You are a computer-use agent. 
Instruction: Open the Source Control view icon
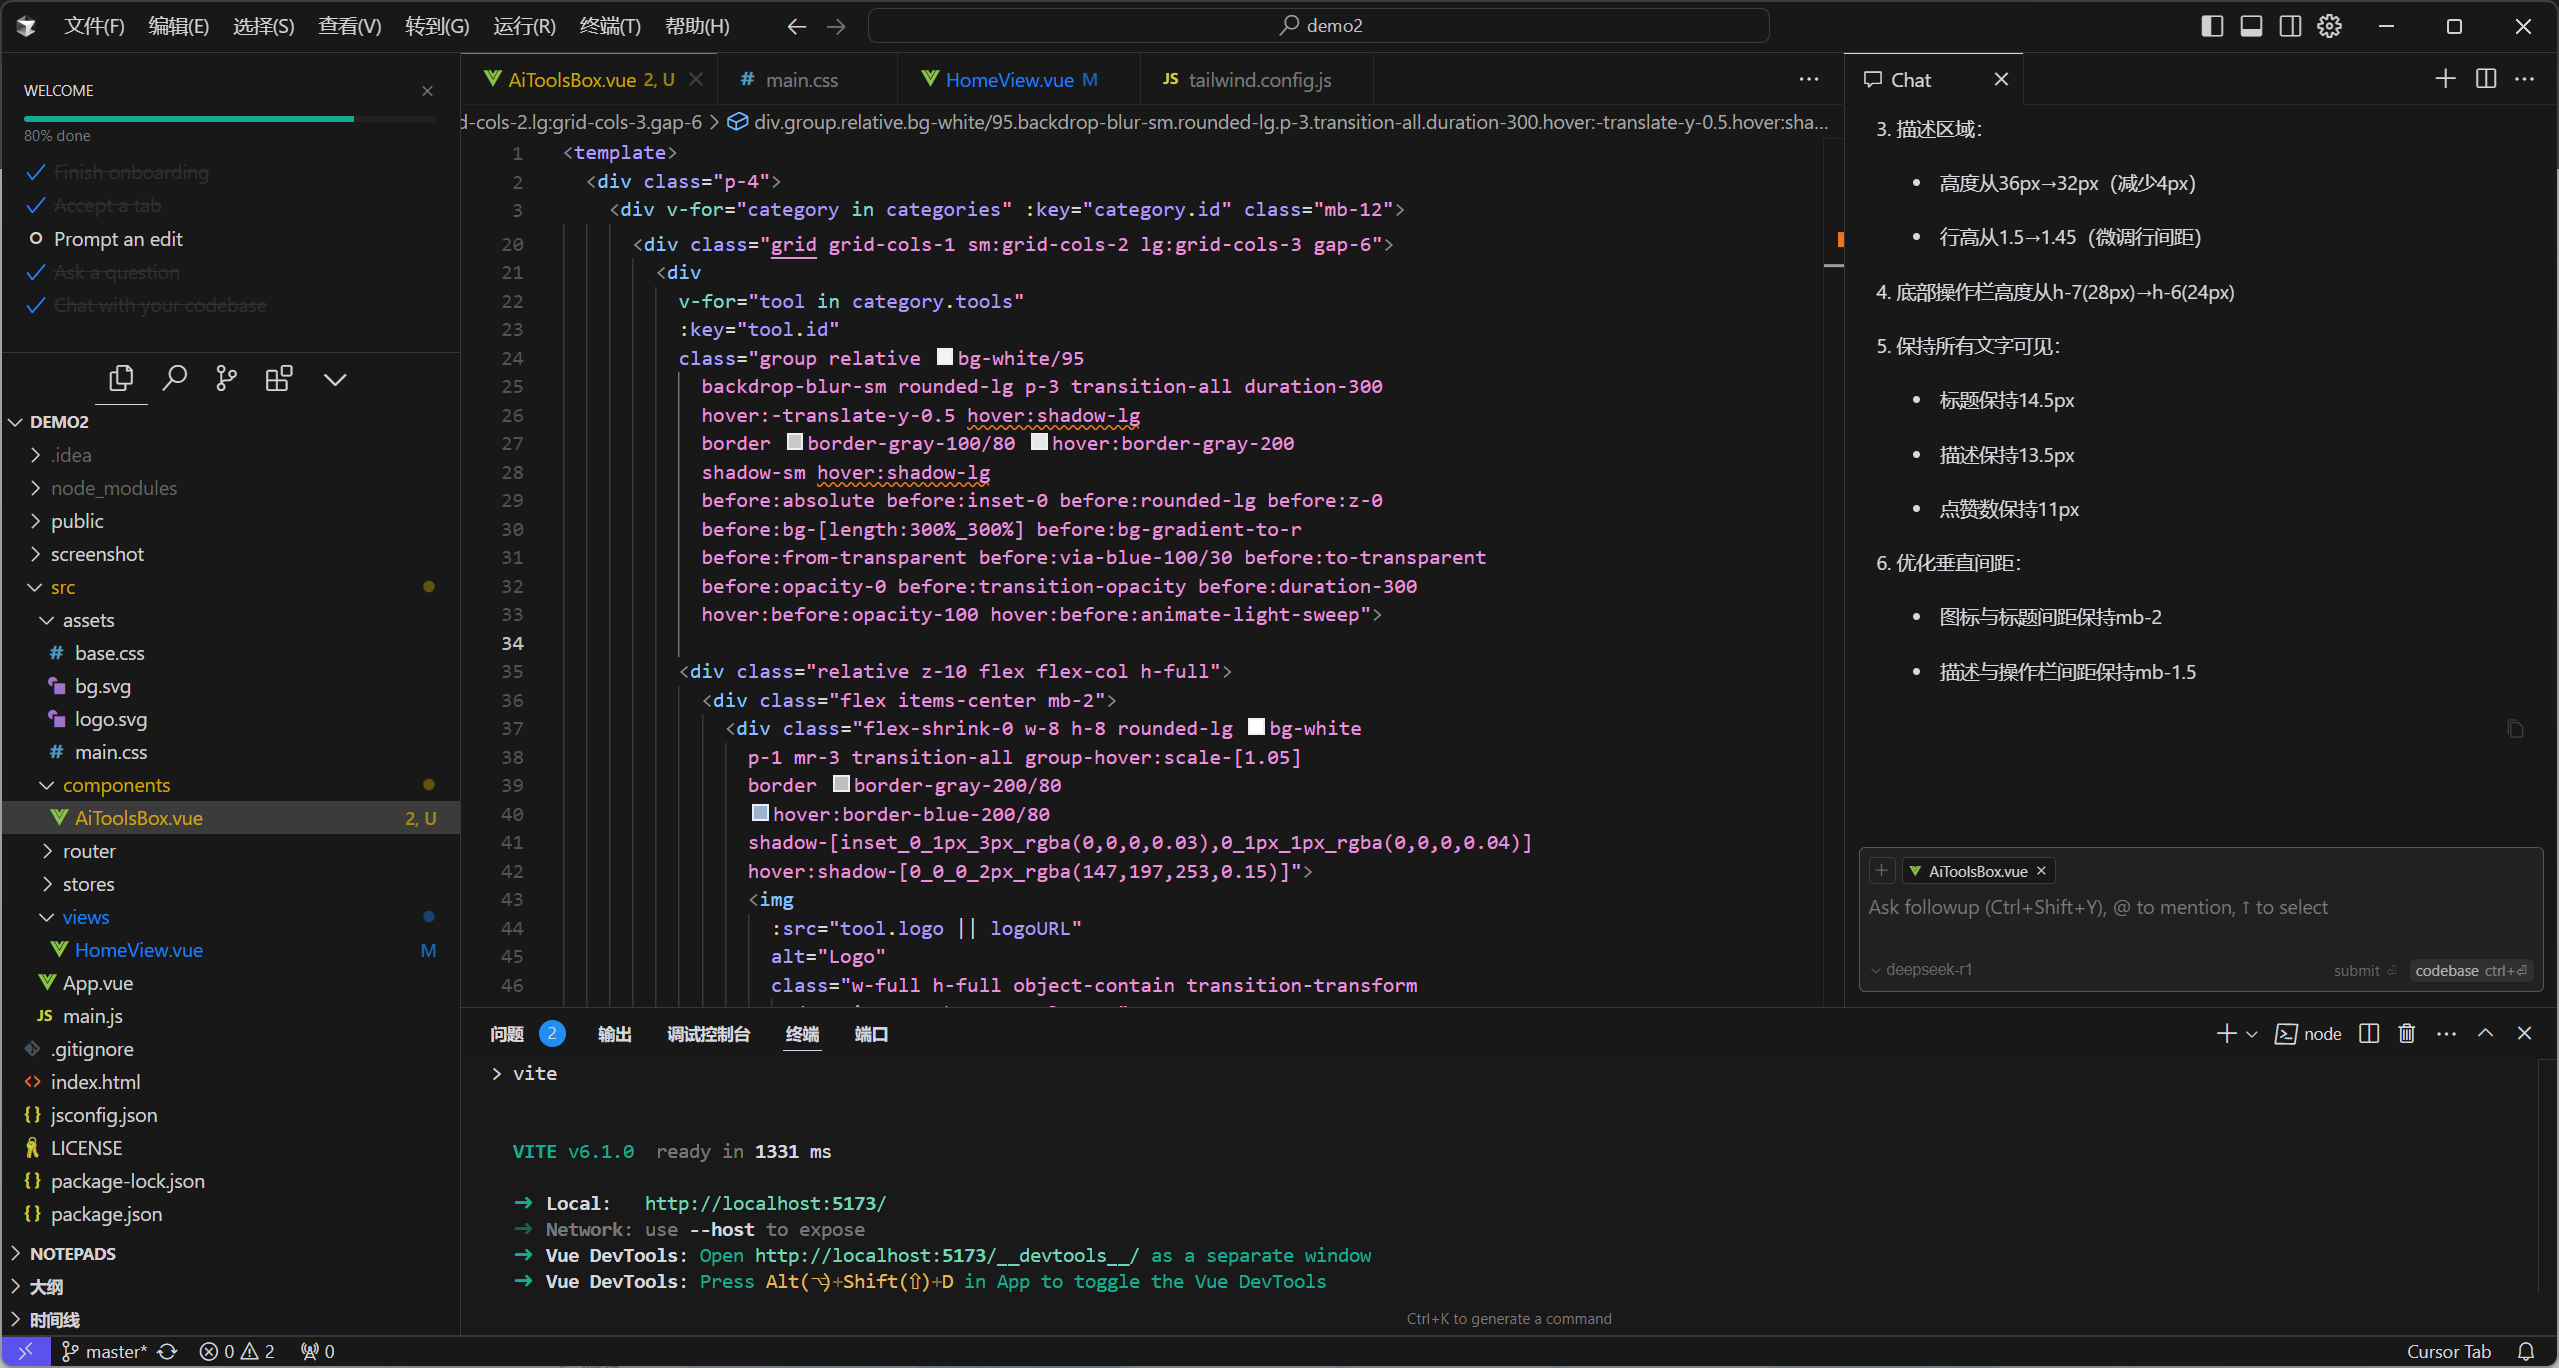(x=227, y=378)
